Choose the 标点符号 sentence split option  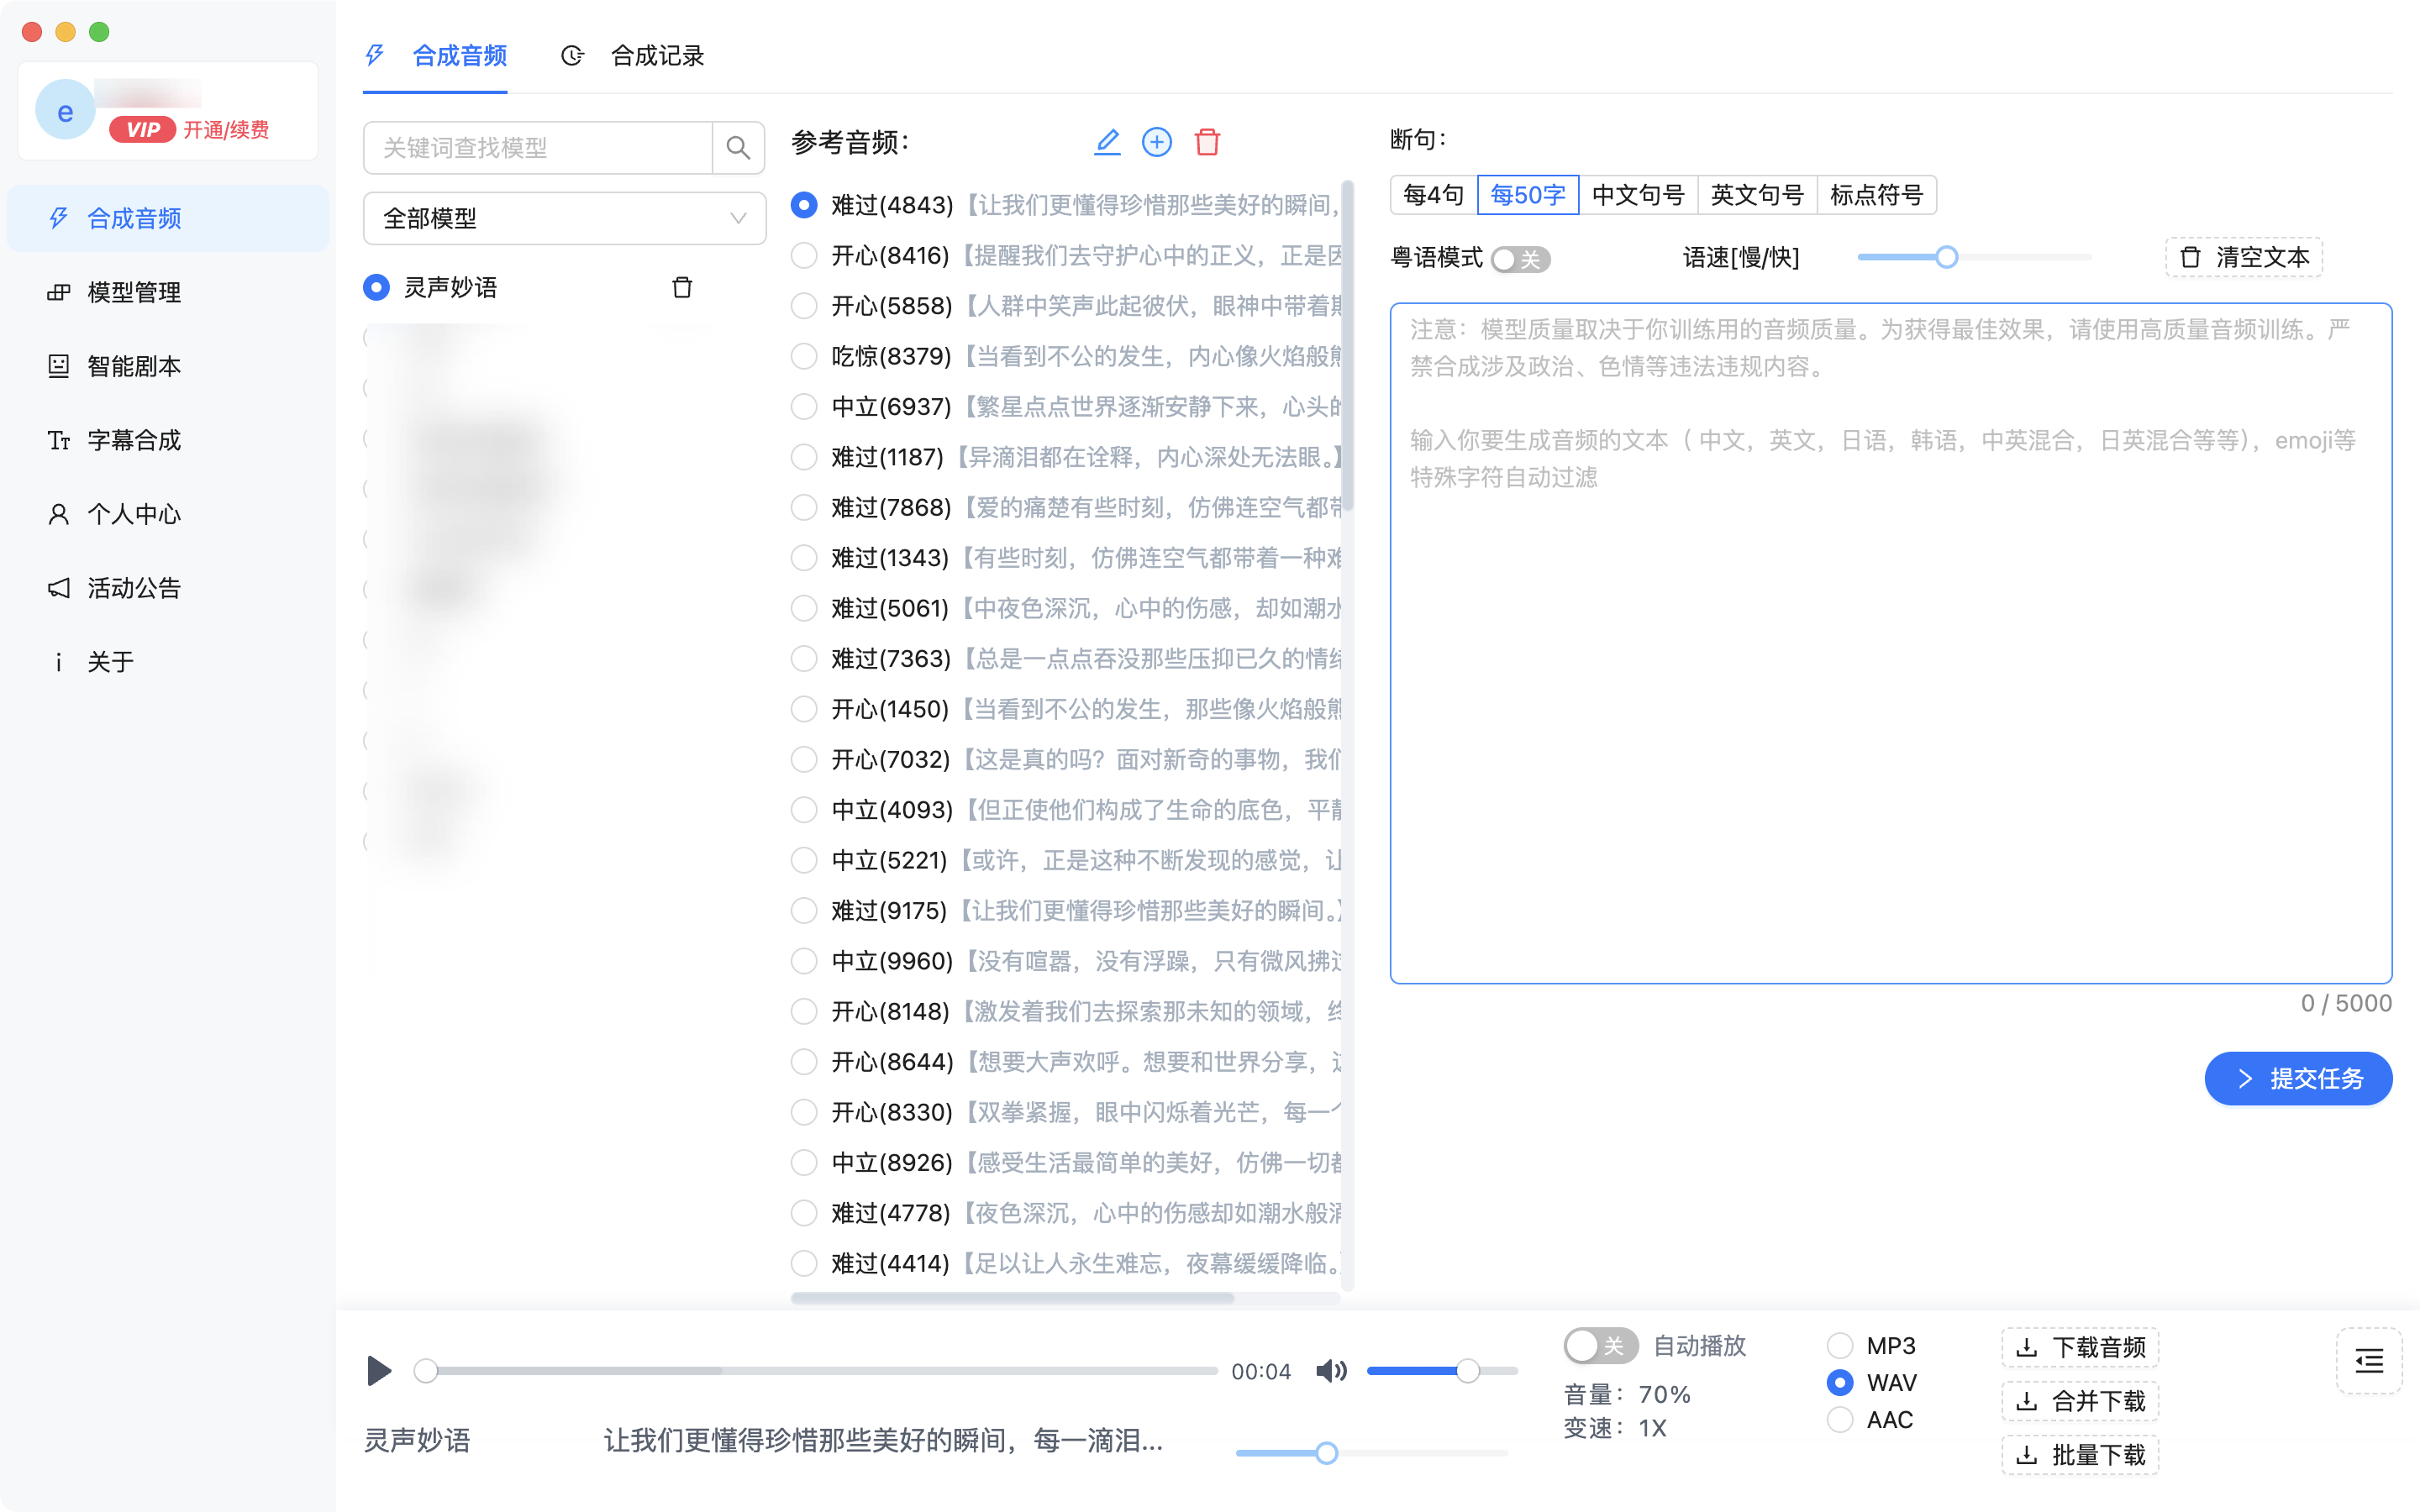1876,195
